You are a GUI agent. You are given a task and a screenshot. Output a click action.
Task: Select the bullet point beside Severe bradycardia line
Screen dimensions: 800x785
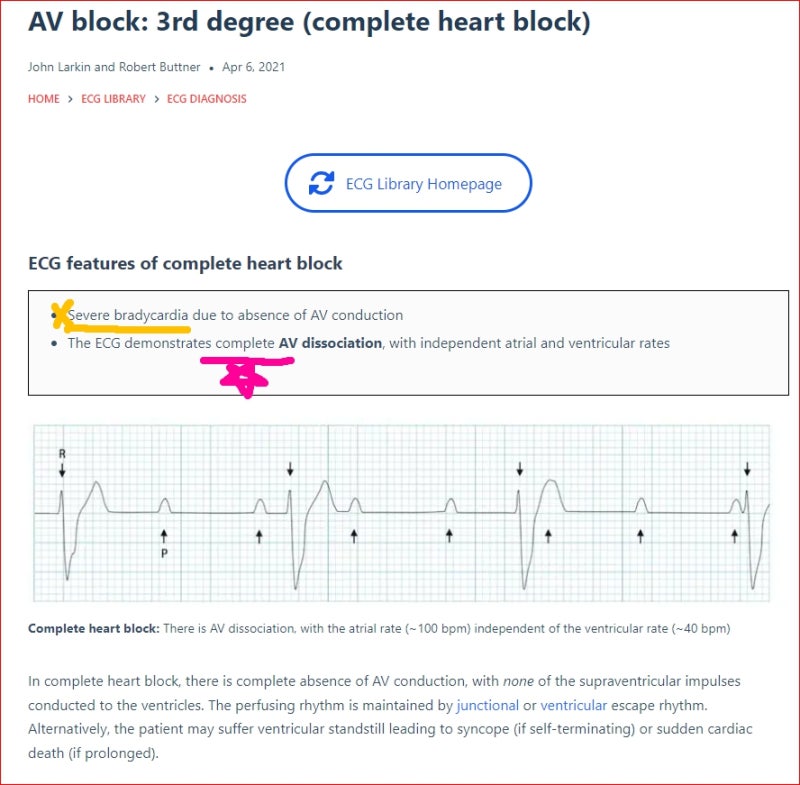tap(55, 315)
